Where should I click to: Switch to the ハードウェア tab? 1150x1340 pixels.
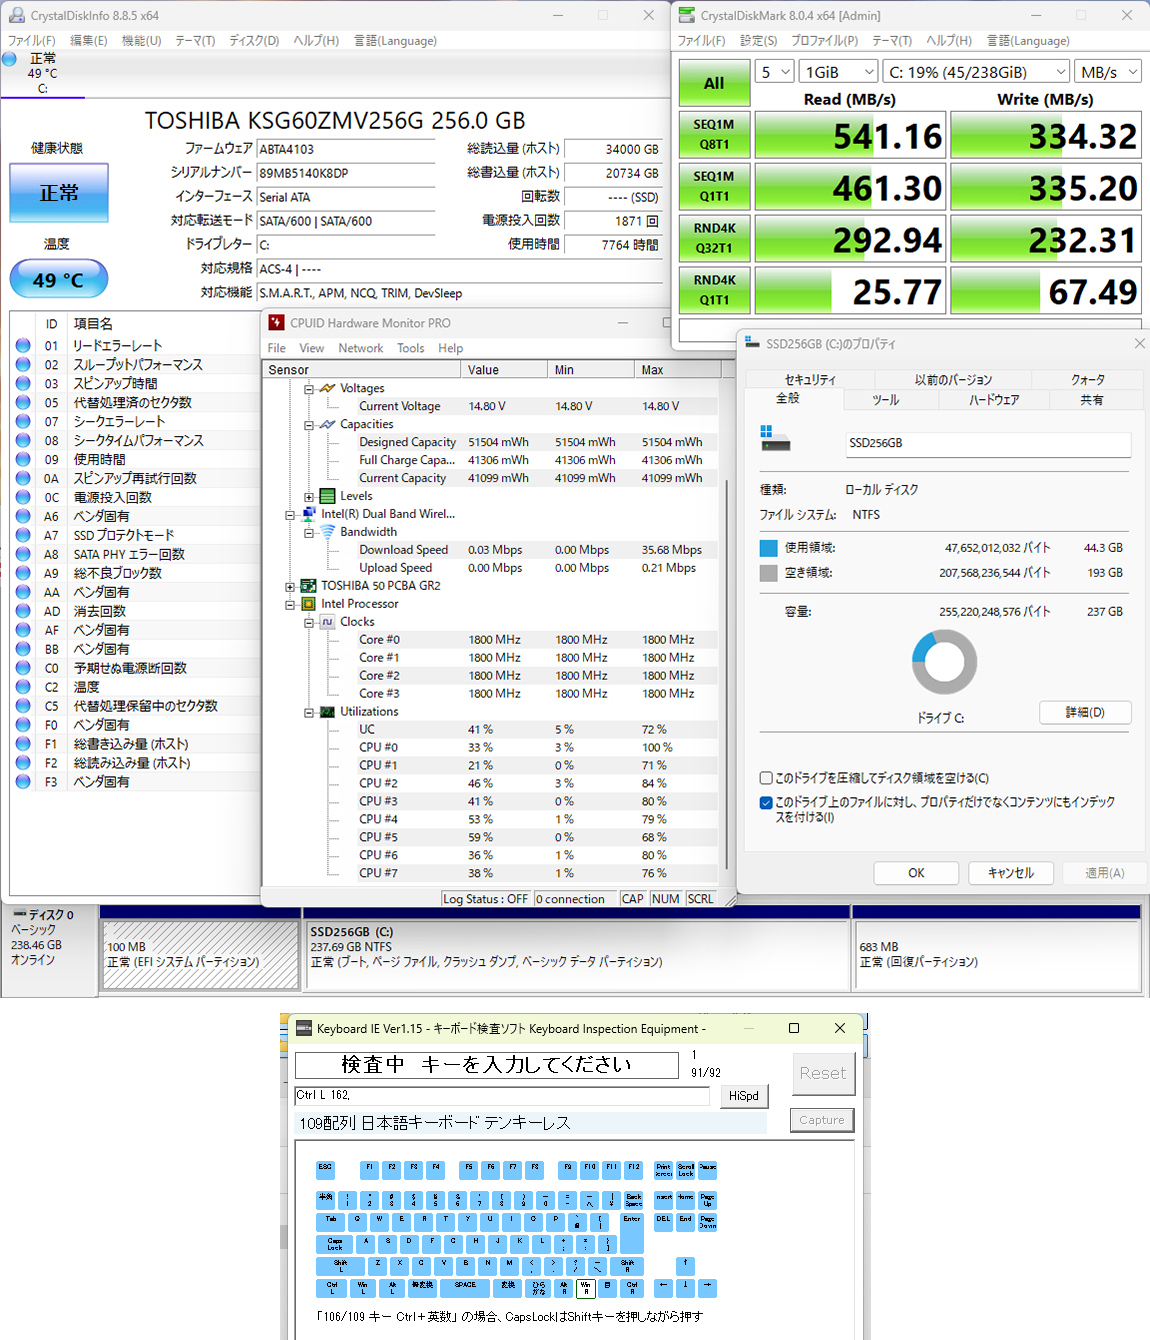(x=993, y=400)
